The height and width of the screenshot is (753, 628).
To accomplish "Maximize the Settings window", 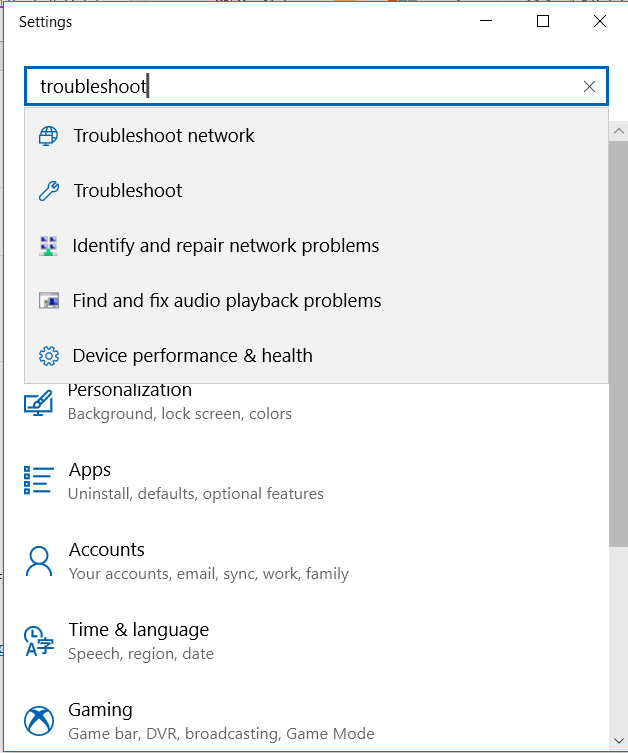I will tap(543, 21).
